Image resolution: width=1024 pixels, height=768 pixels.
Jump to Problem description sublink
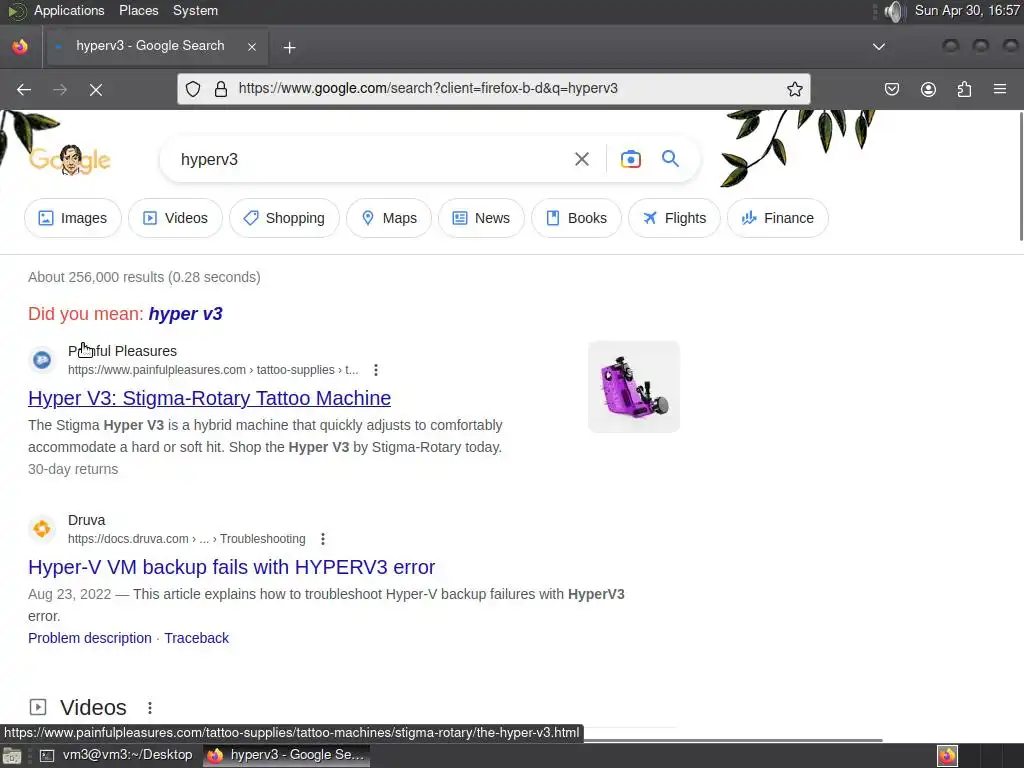(x=89, y=638)
